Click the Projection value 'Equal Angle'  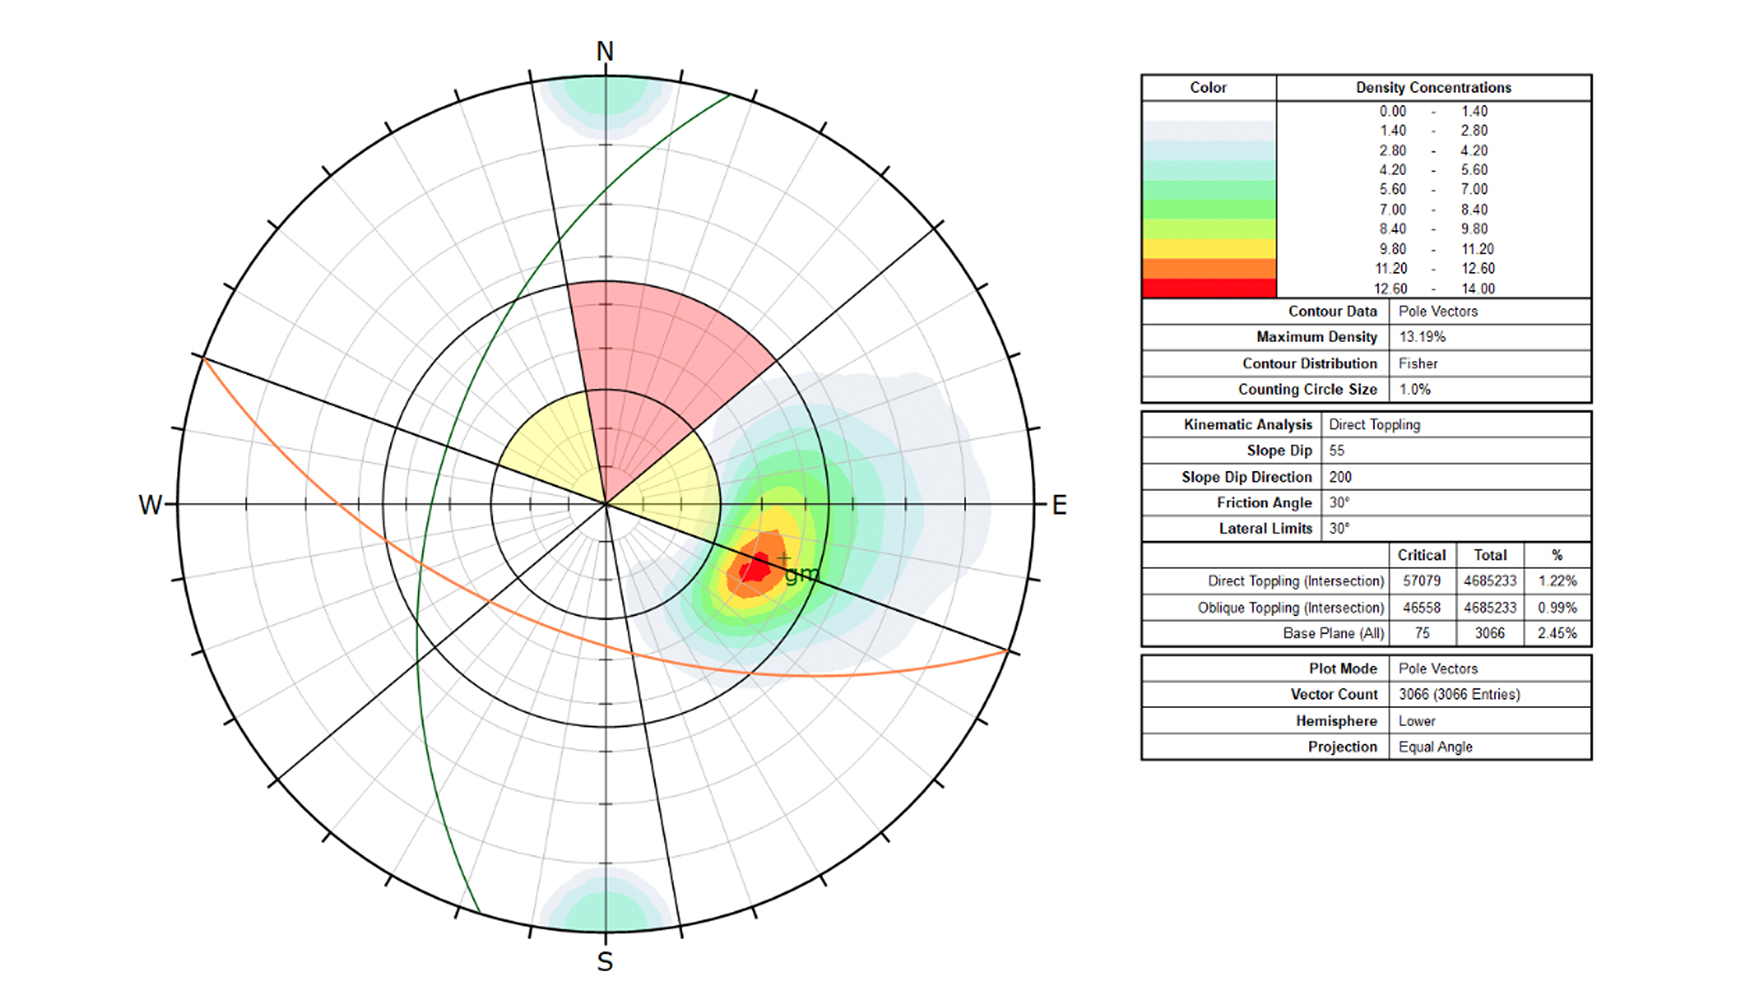click(1435, 747)
